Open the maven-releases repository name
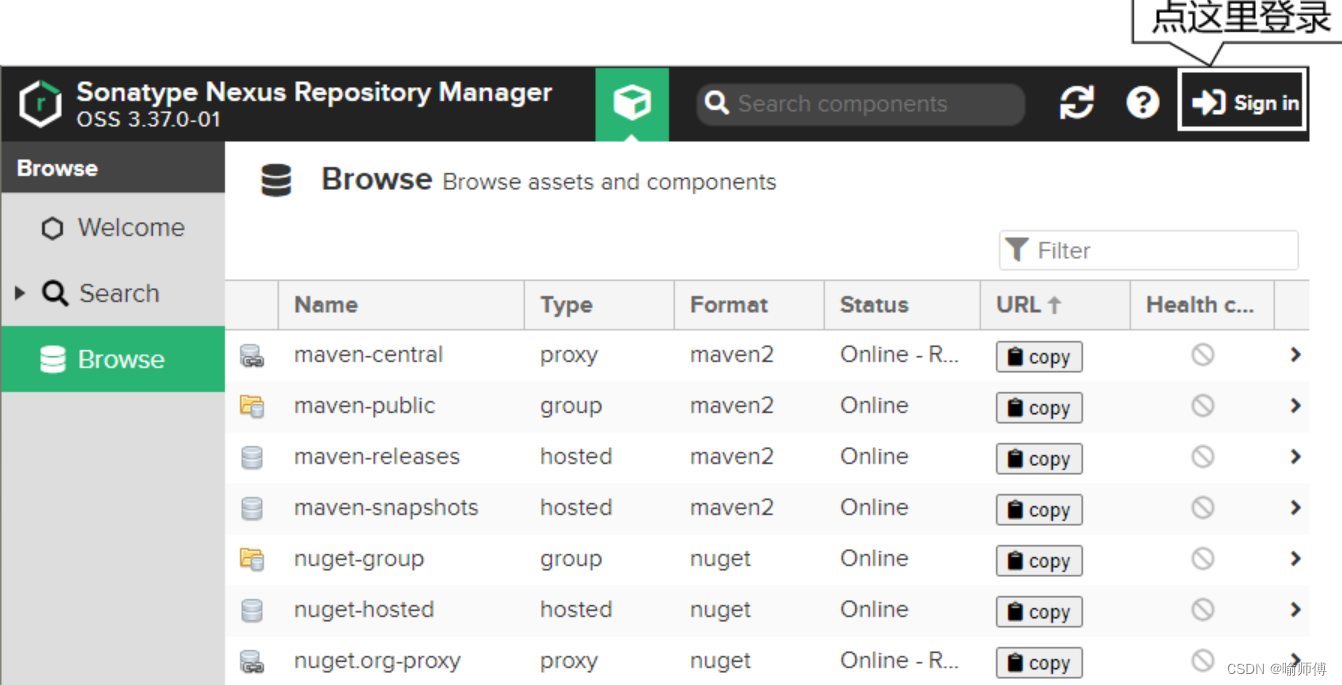The height and width of the screenshot is (685, 1342). tap(377, 457)
